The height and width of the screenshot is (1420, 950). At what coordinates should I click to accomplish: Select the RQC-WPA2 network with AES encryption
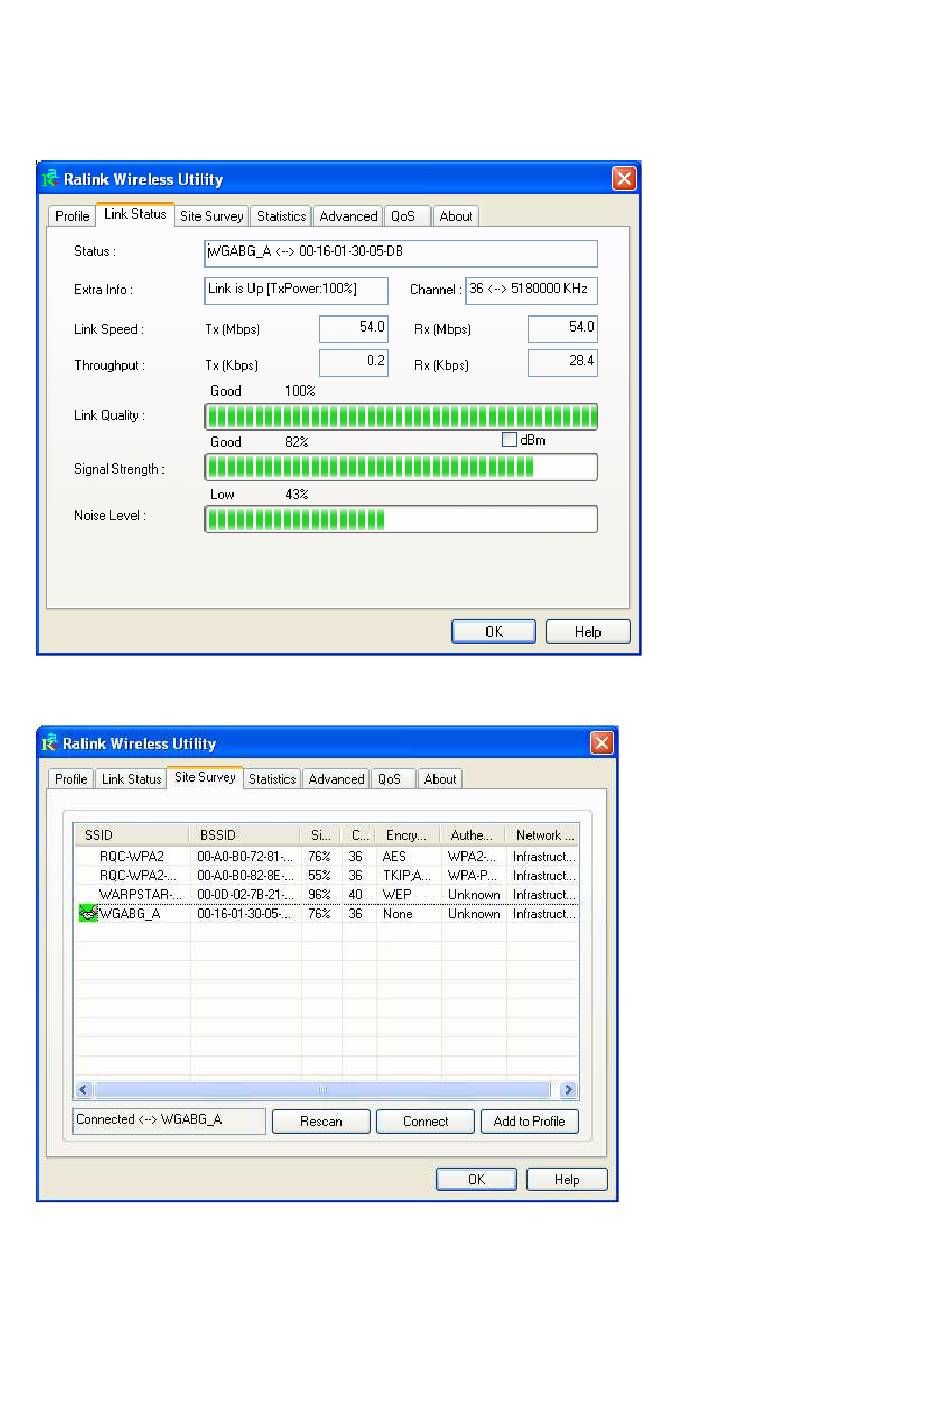327,856
